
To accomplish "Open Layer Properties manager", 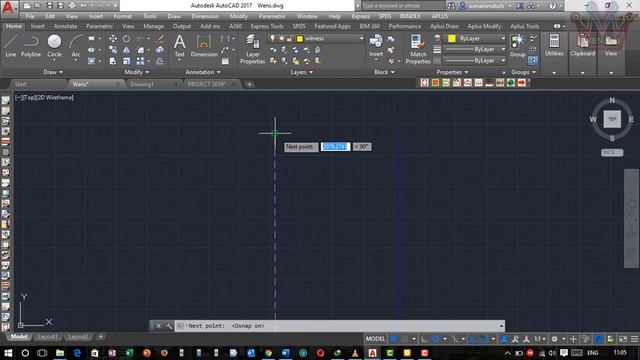I will point(252,49).
